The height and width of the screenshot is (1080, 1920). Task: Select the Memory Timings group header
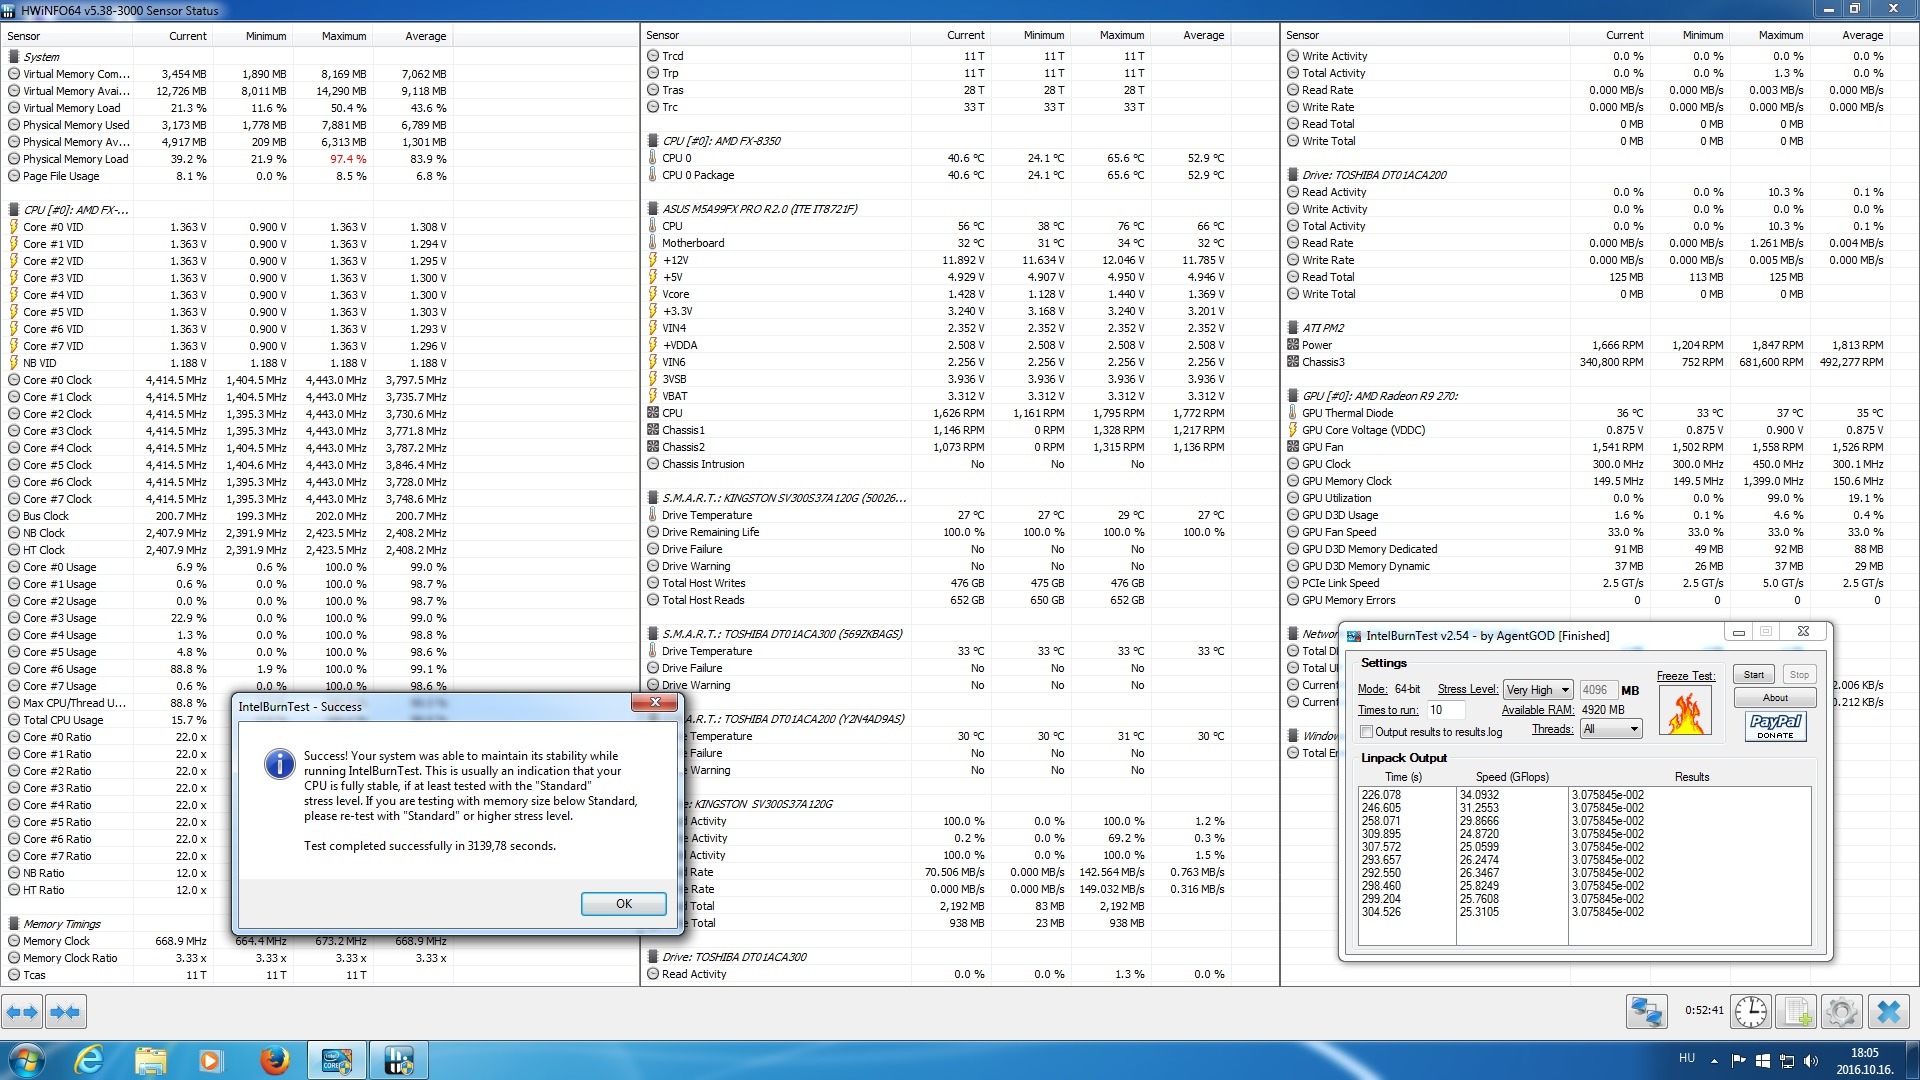[62, 924]
